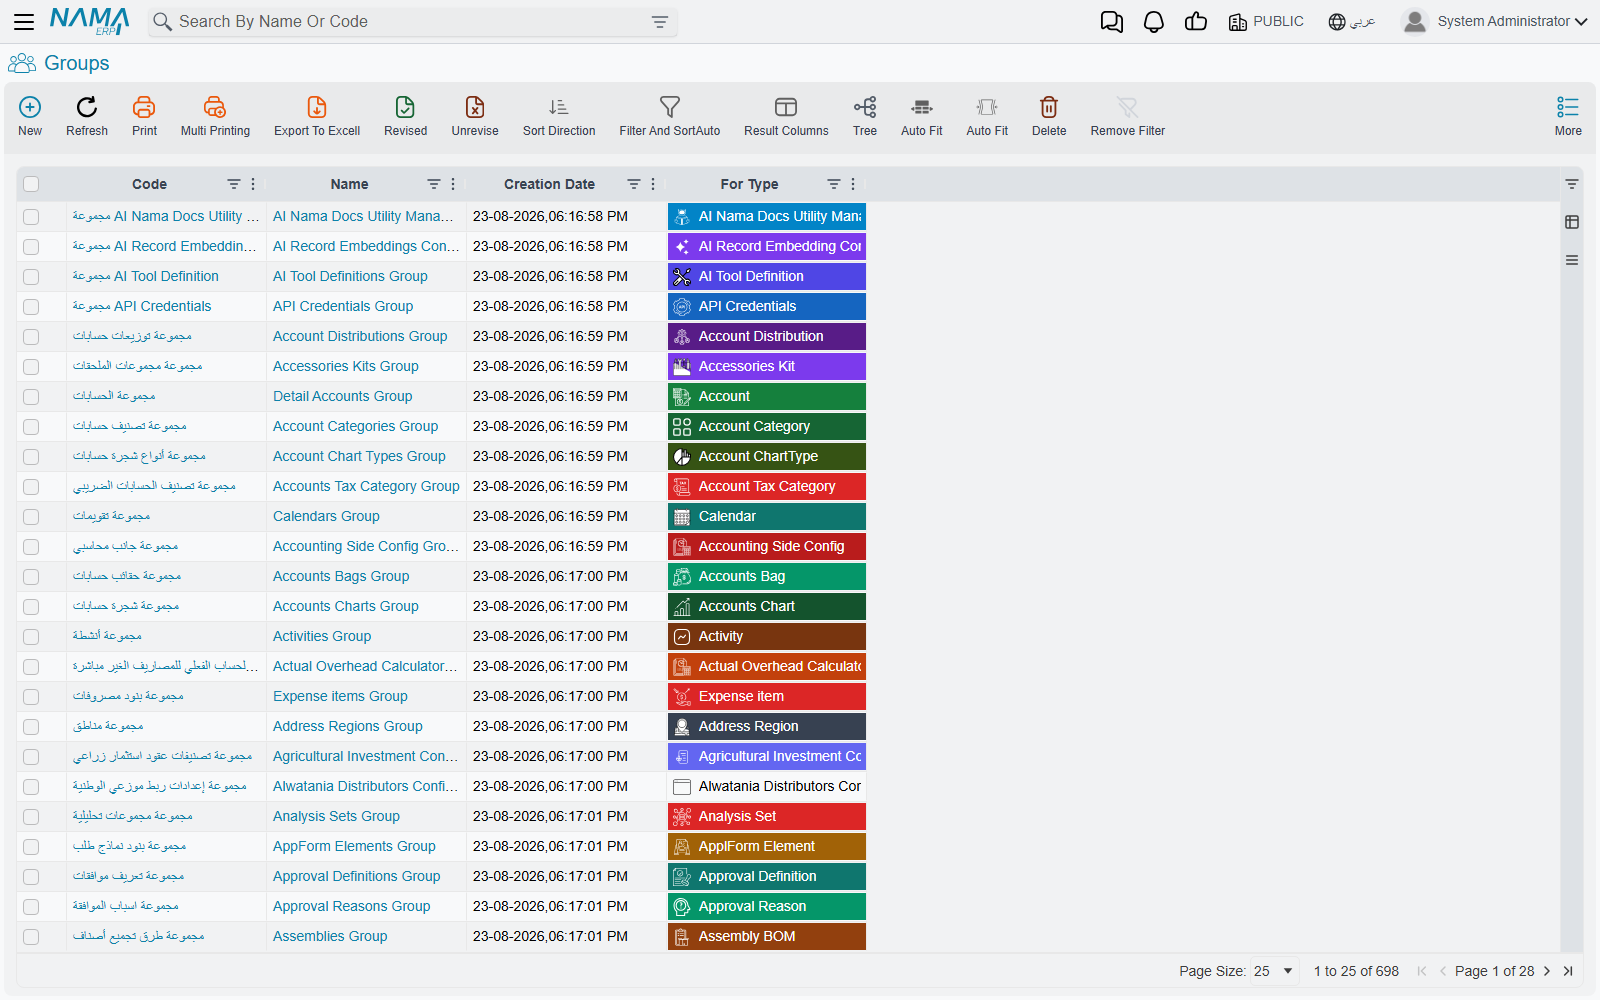Viewport: 1600px width, 1000px height.
Task: Open the Code column options menu
Action: click(x=253, y=184)
